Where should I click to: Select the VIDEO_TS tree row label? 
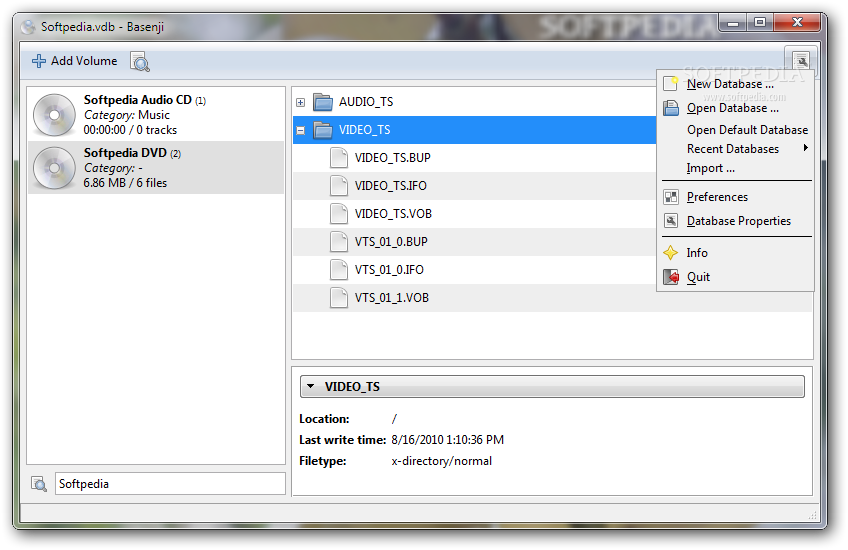pos(365,130)
